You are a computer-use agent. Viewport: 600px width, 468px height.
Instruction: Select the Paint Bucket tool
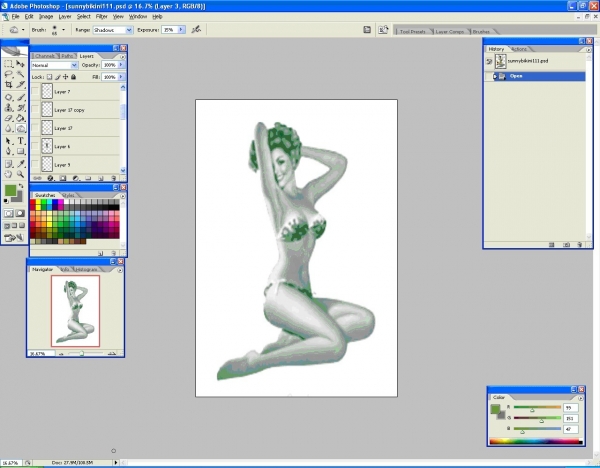coord(20,118)
